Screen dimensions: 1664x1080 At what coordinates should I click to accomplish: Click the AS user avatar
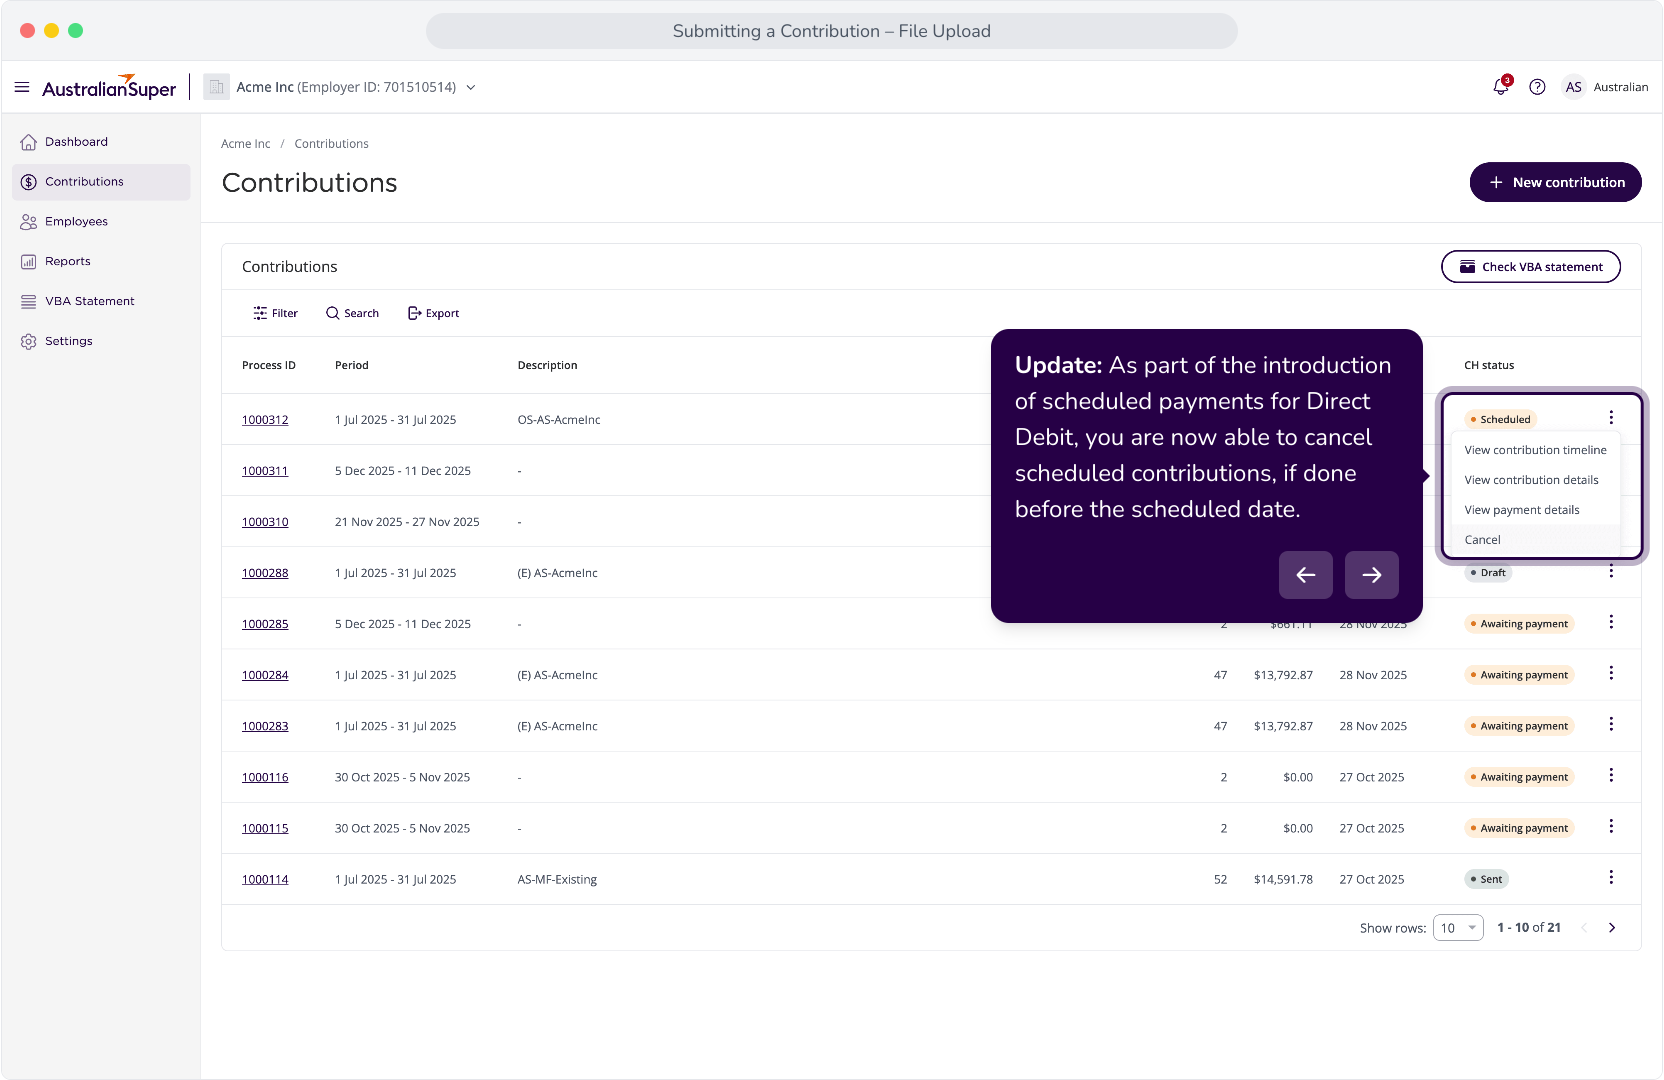click(x=1573, y=87)
